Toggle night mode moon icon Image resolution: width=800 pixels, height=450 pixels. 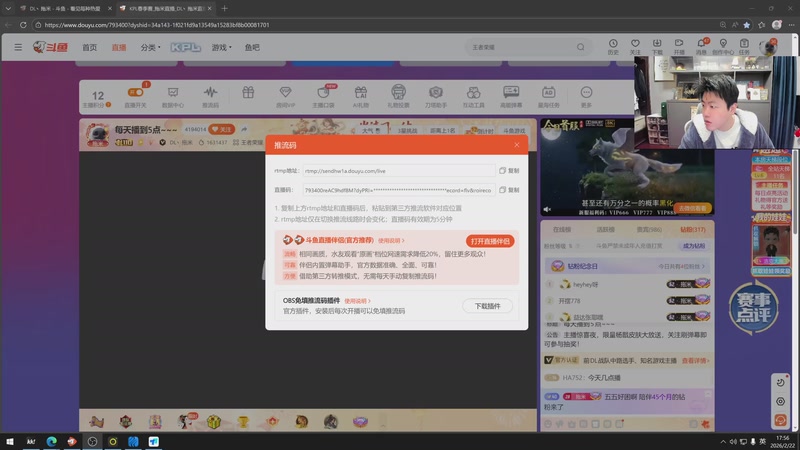coord(780,383)
